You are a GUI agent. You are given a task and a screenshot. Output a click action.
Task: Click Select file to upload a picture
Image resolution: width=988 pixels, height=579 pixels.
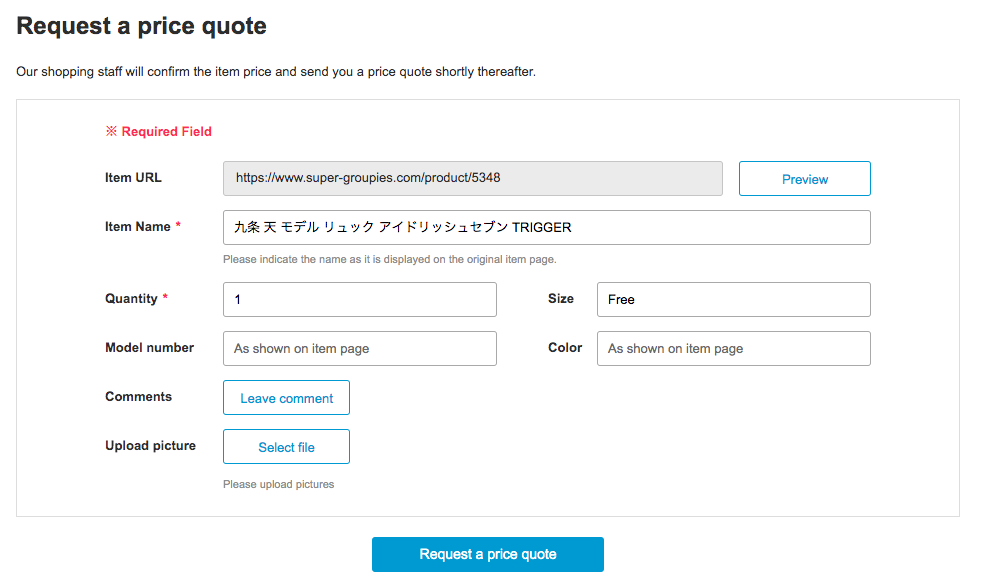pos(287,447)
